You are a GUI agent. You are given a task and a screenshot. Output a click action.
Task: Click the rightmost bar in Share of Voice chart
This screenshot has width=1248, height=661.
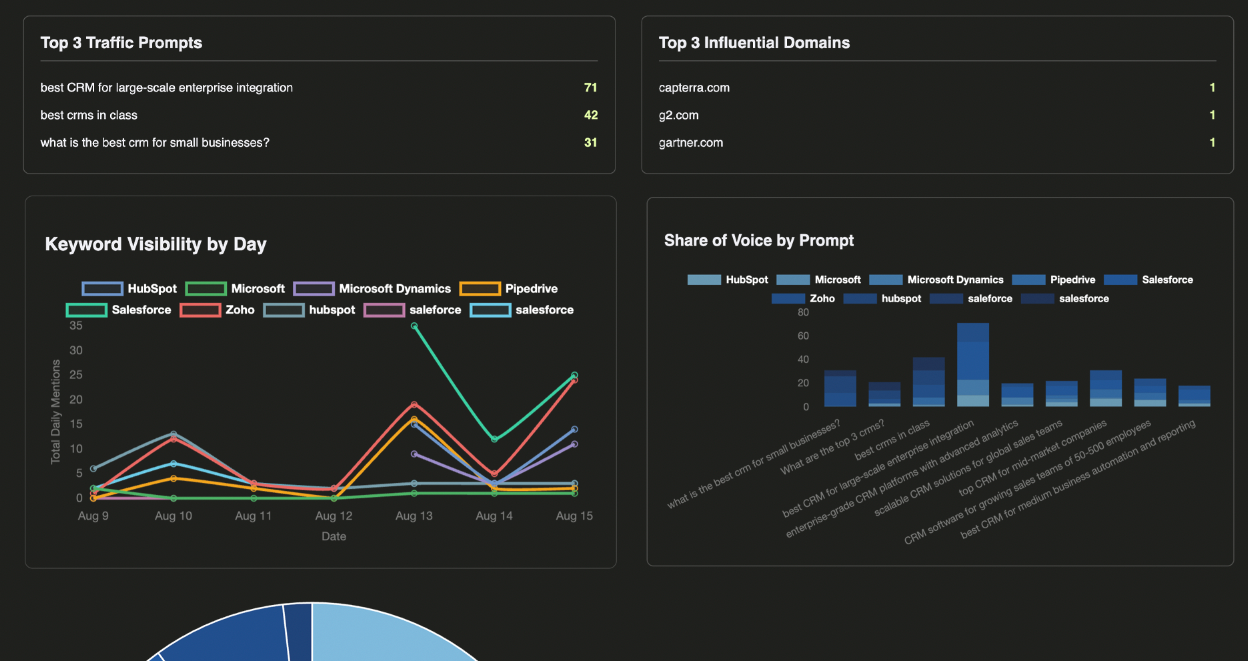point(1194,396)
